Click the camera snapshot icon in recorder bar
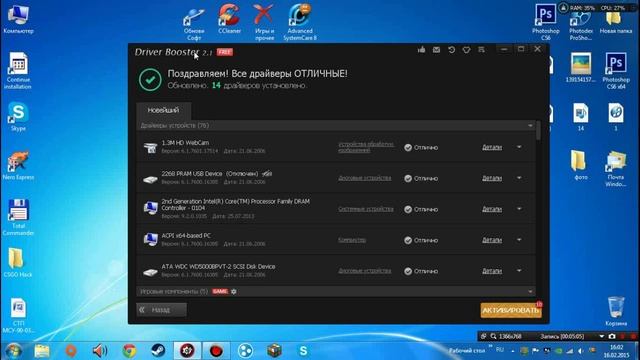Viewport: 640px width, 360px height. (x=612, y=336)
